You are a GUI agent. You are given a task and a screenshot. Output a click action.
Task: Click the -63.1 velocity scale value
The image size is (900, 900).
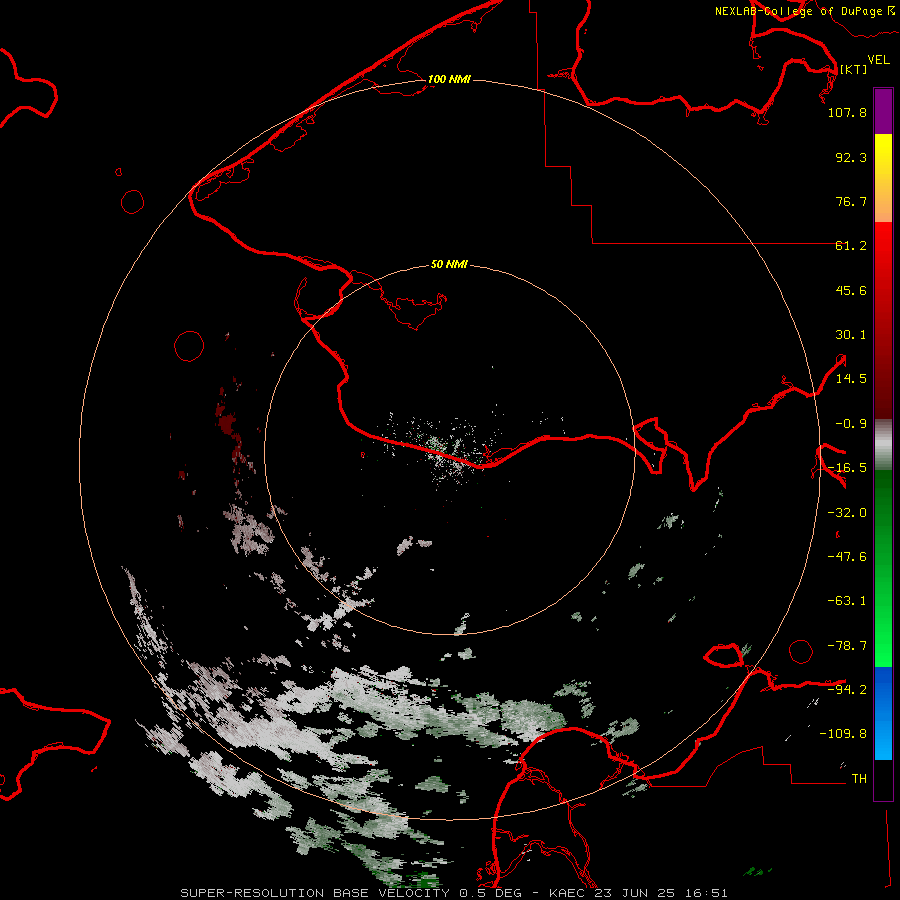pos(847,601)
